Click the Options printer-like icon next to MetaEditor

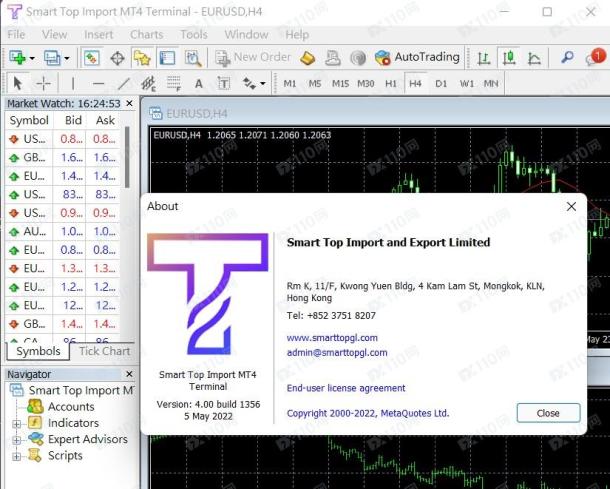(x=333, y=58)
